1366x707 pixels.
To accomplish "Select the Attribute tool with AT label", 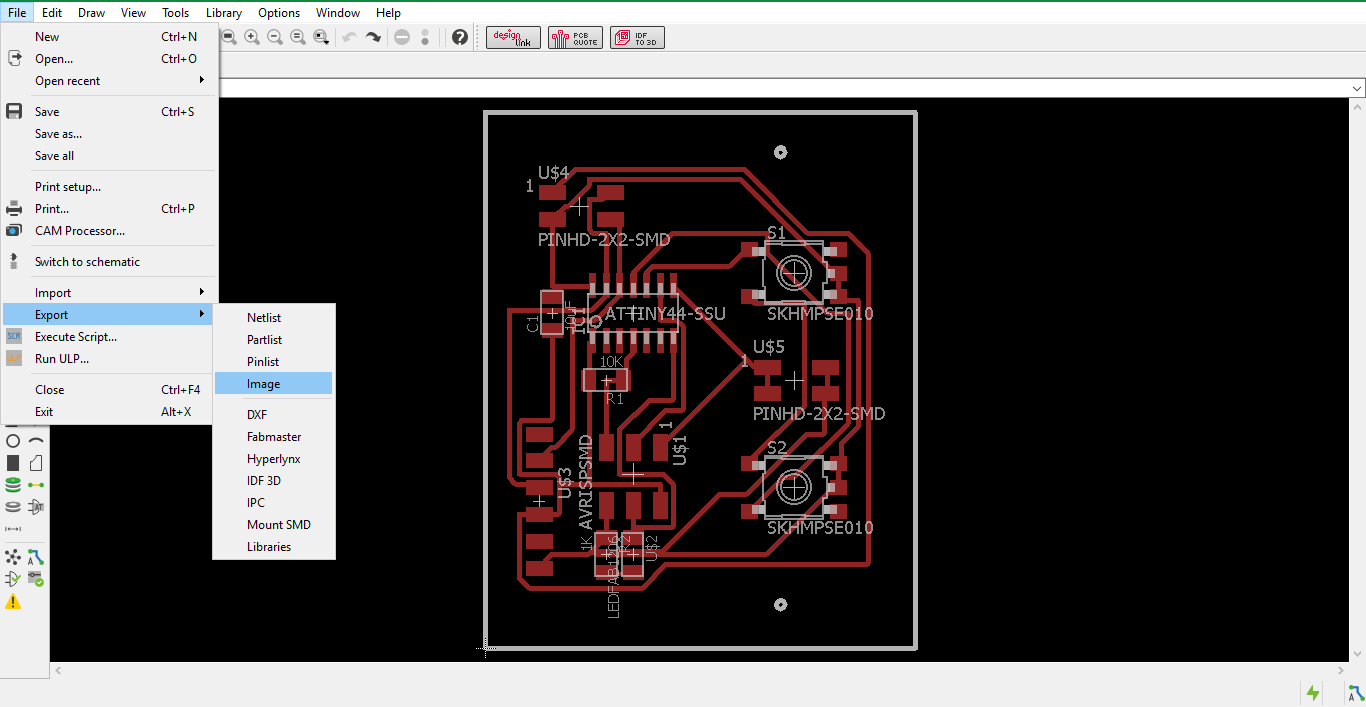I will pos(36,507).
